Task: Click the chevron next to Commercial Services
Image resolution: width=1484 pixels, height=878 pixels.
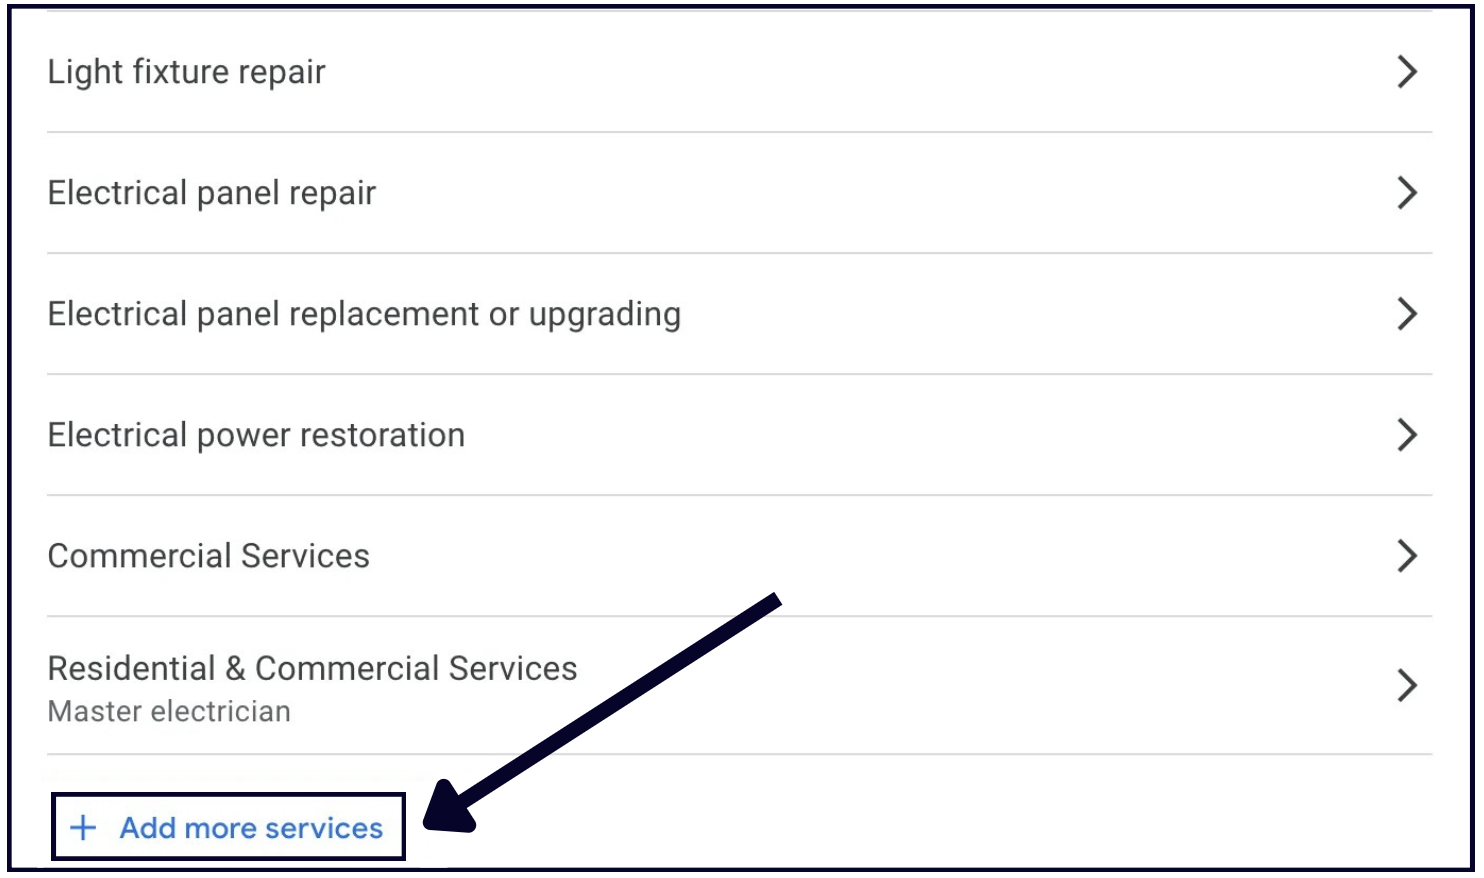Action: 1407,556
